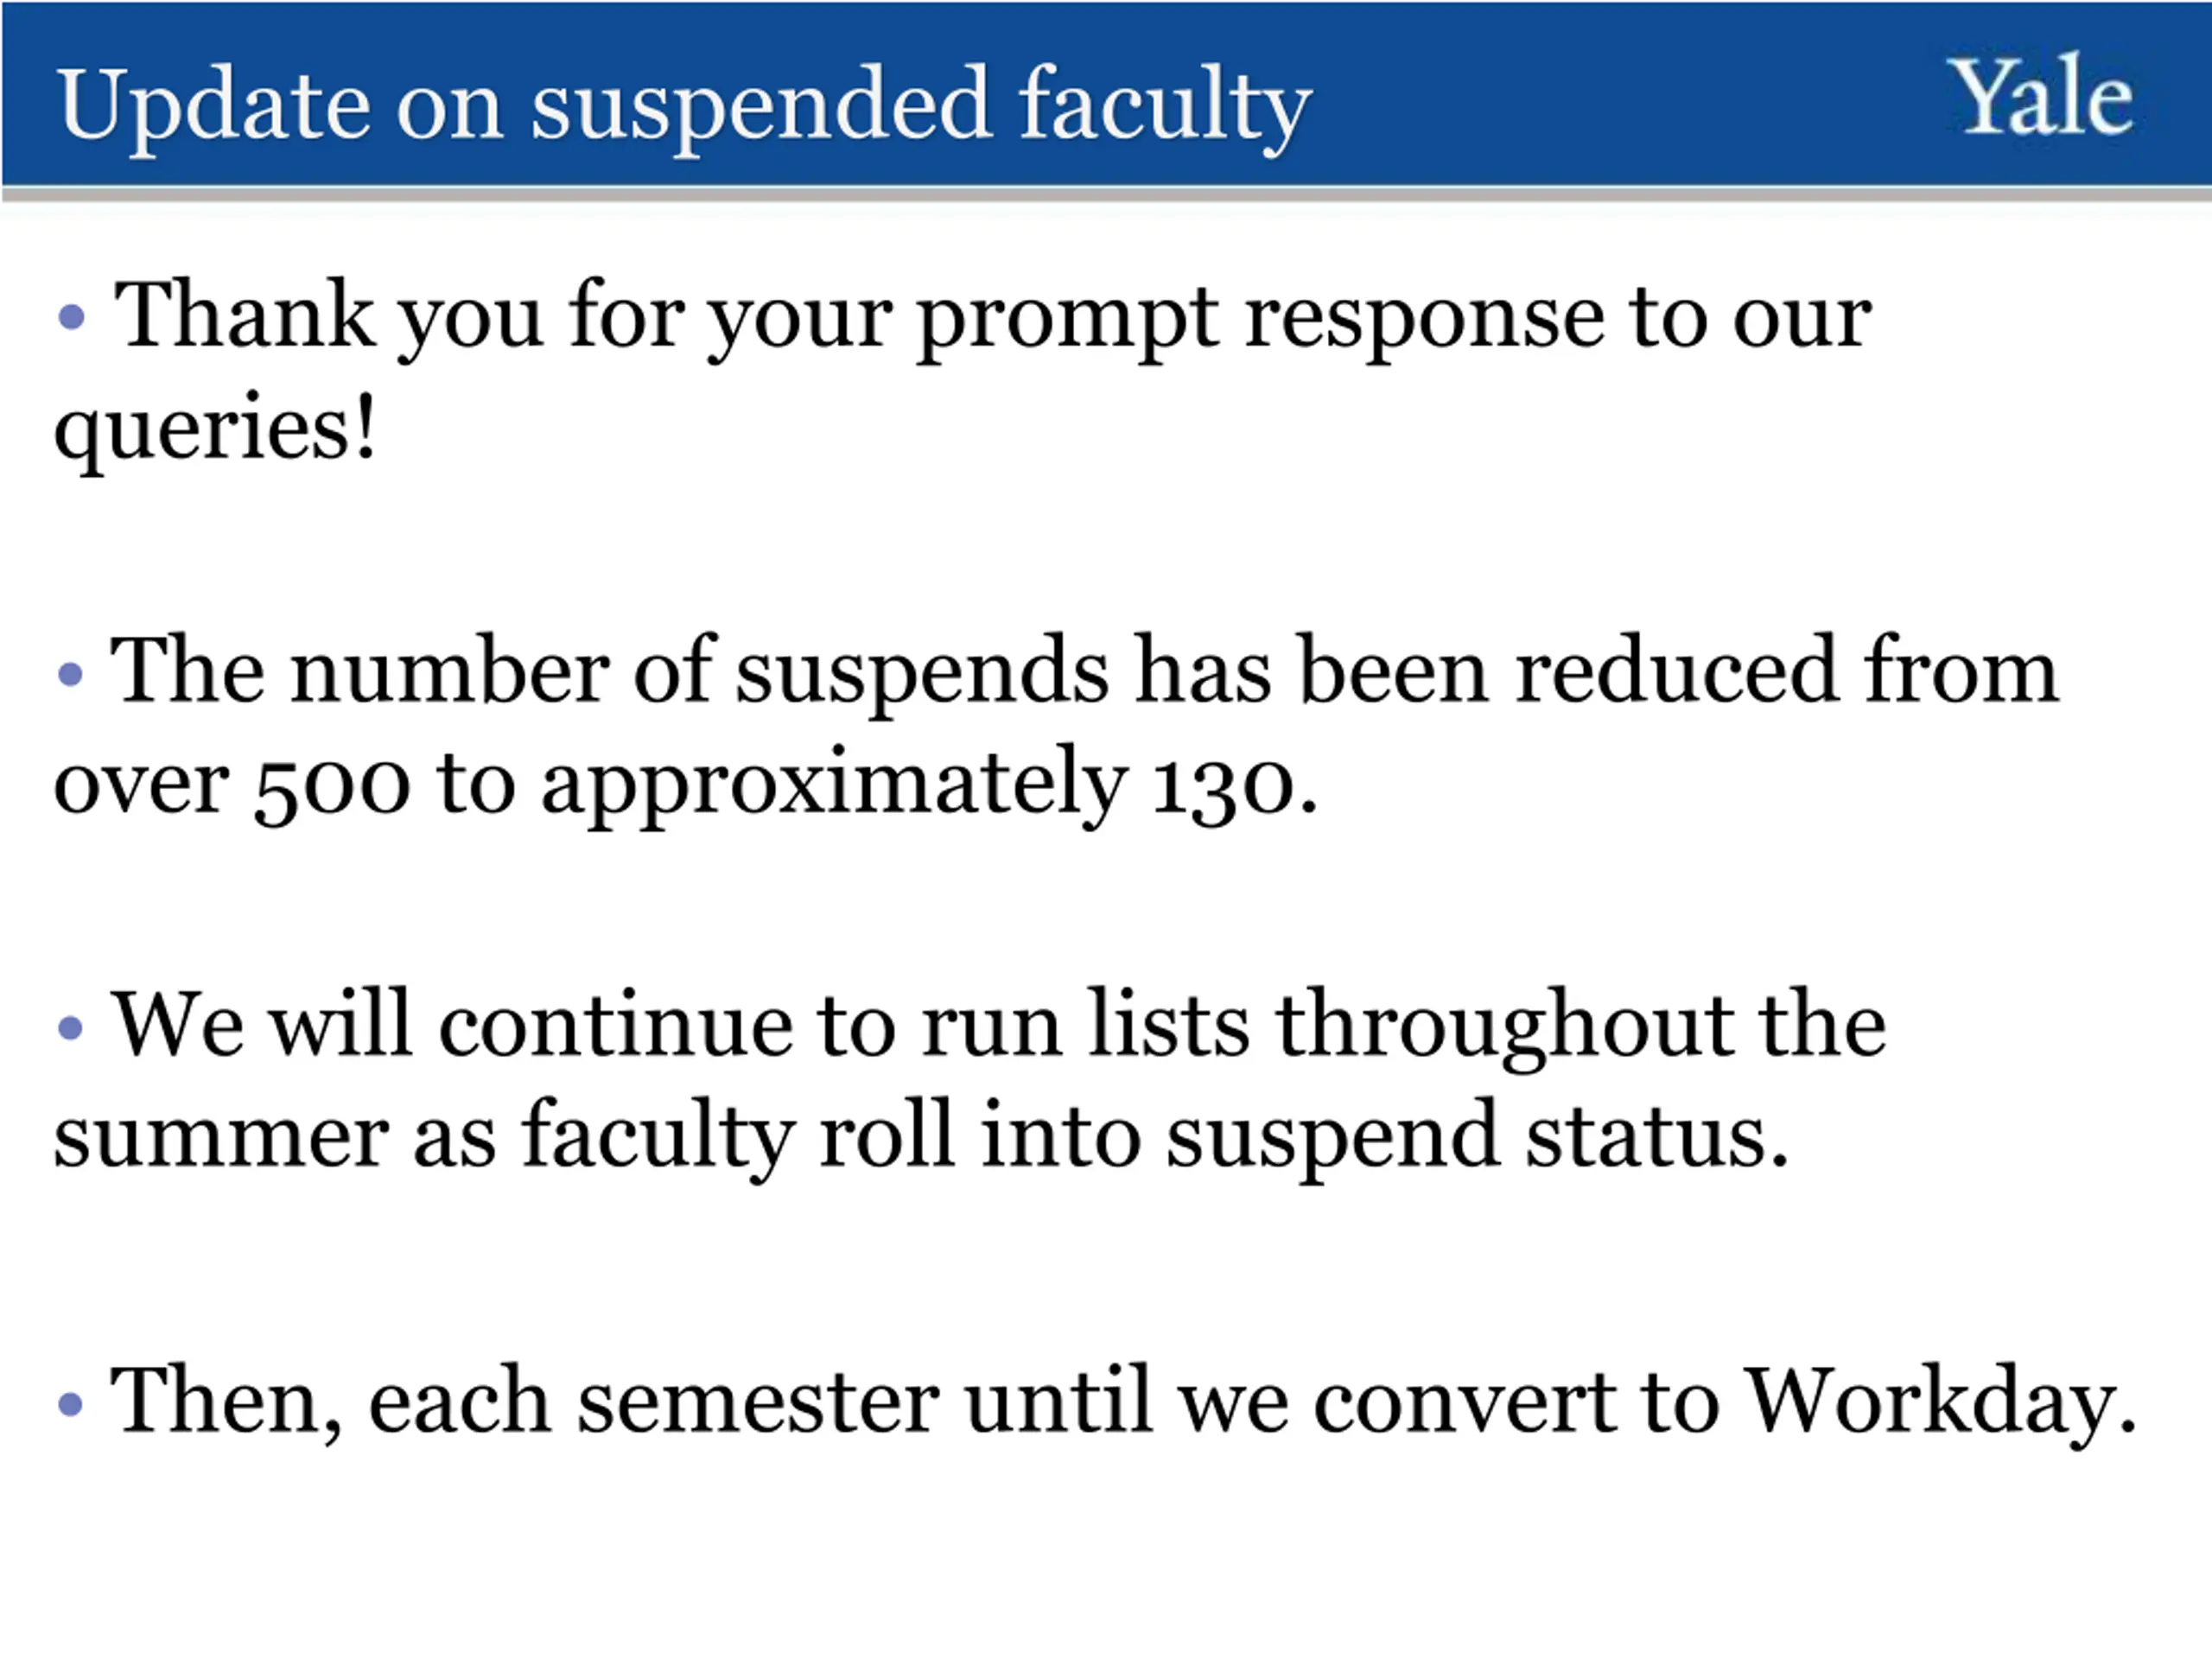This screenshot has height=1659, width=2212.
Task: Click the bullet dot before 'Then, each semester'
Action: coord(70,1404)
